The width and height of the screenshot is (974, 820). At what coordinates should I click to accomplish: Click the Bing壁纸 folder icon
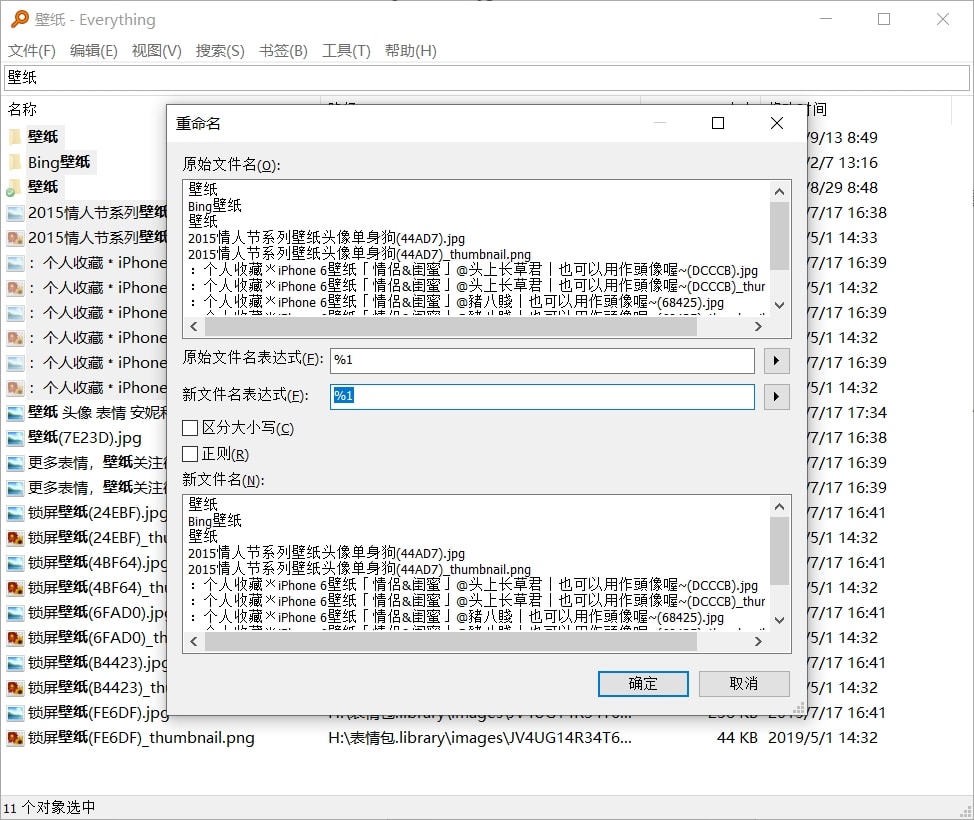point(15,162)
